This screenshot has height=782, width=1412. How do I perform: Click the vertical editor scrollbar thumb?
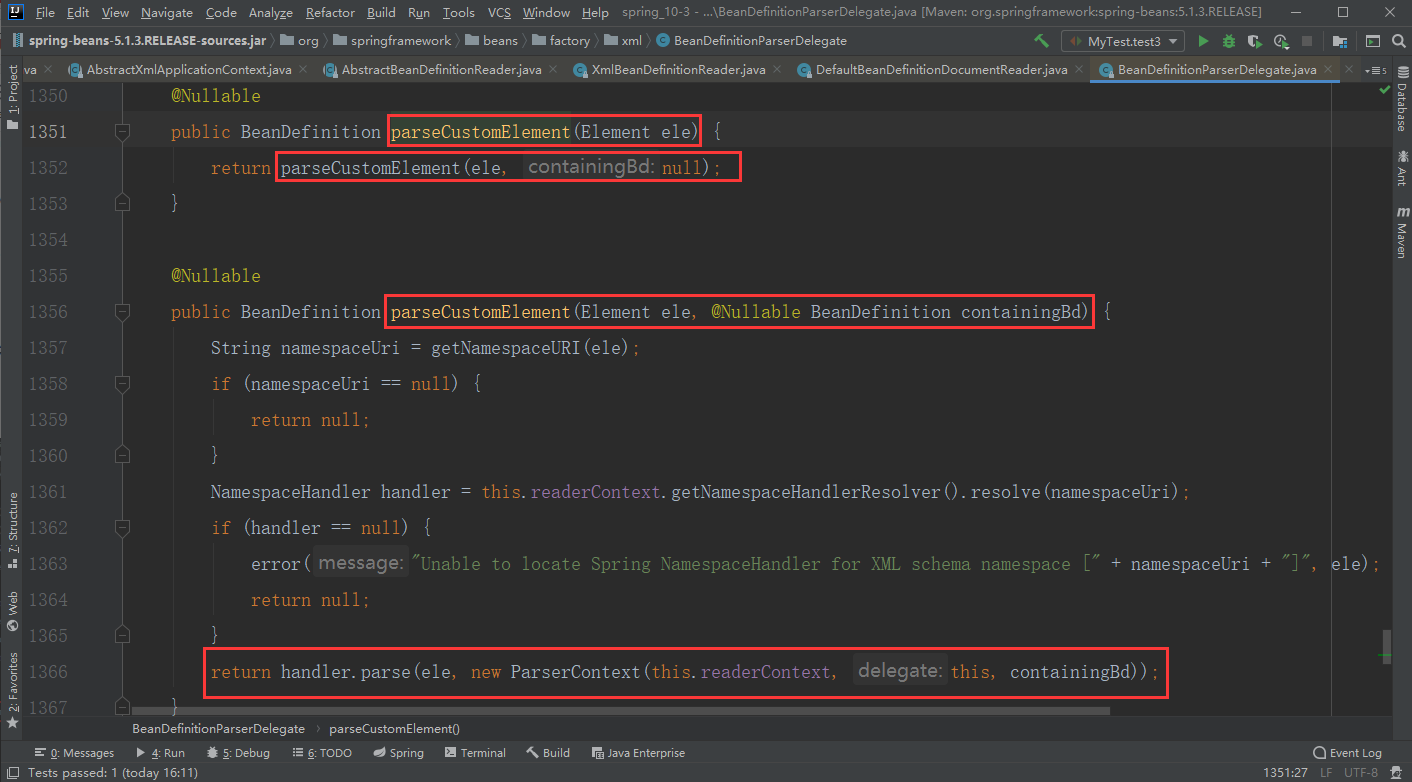1386,646
